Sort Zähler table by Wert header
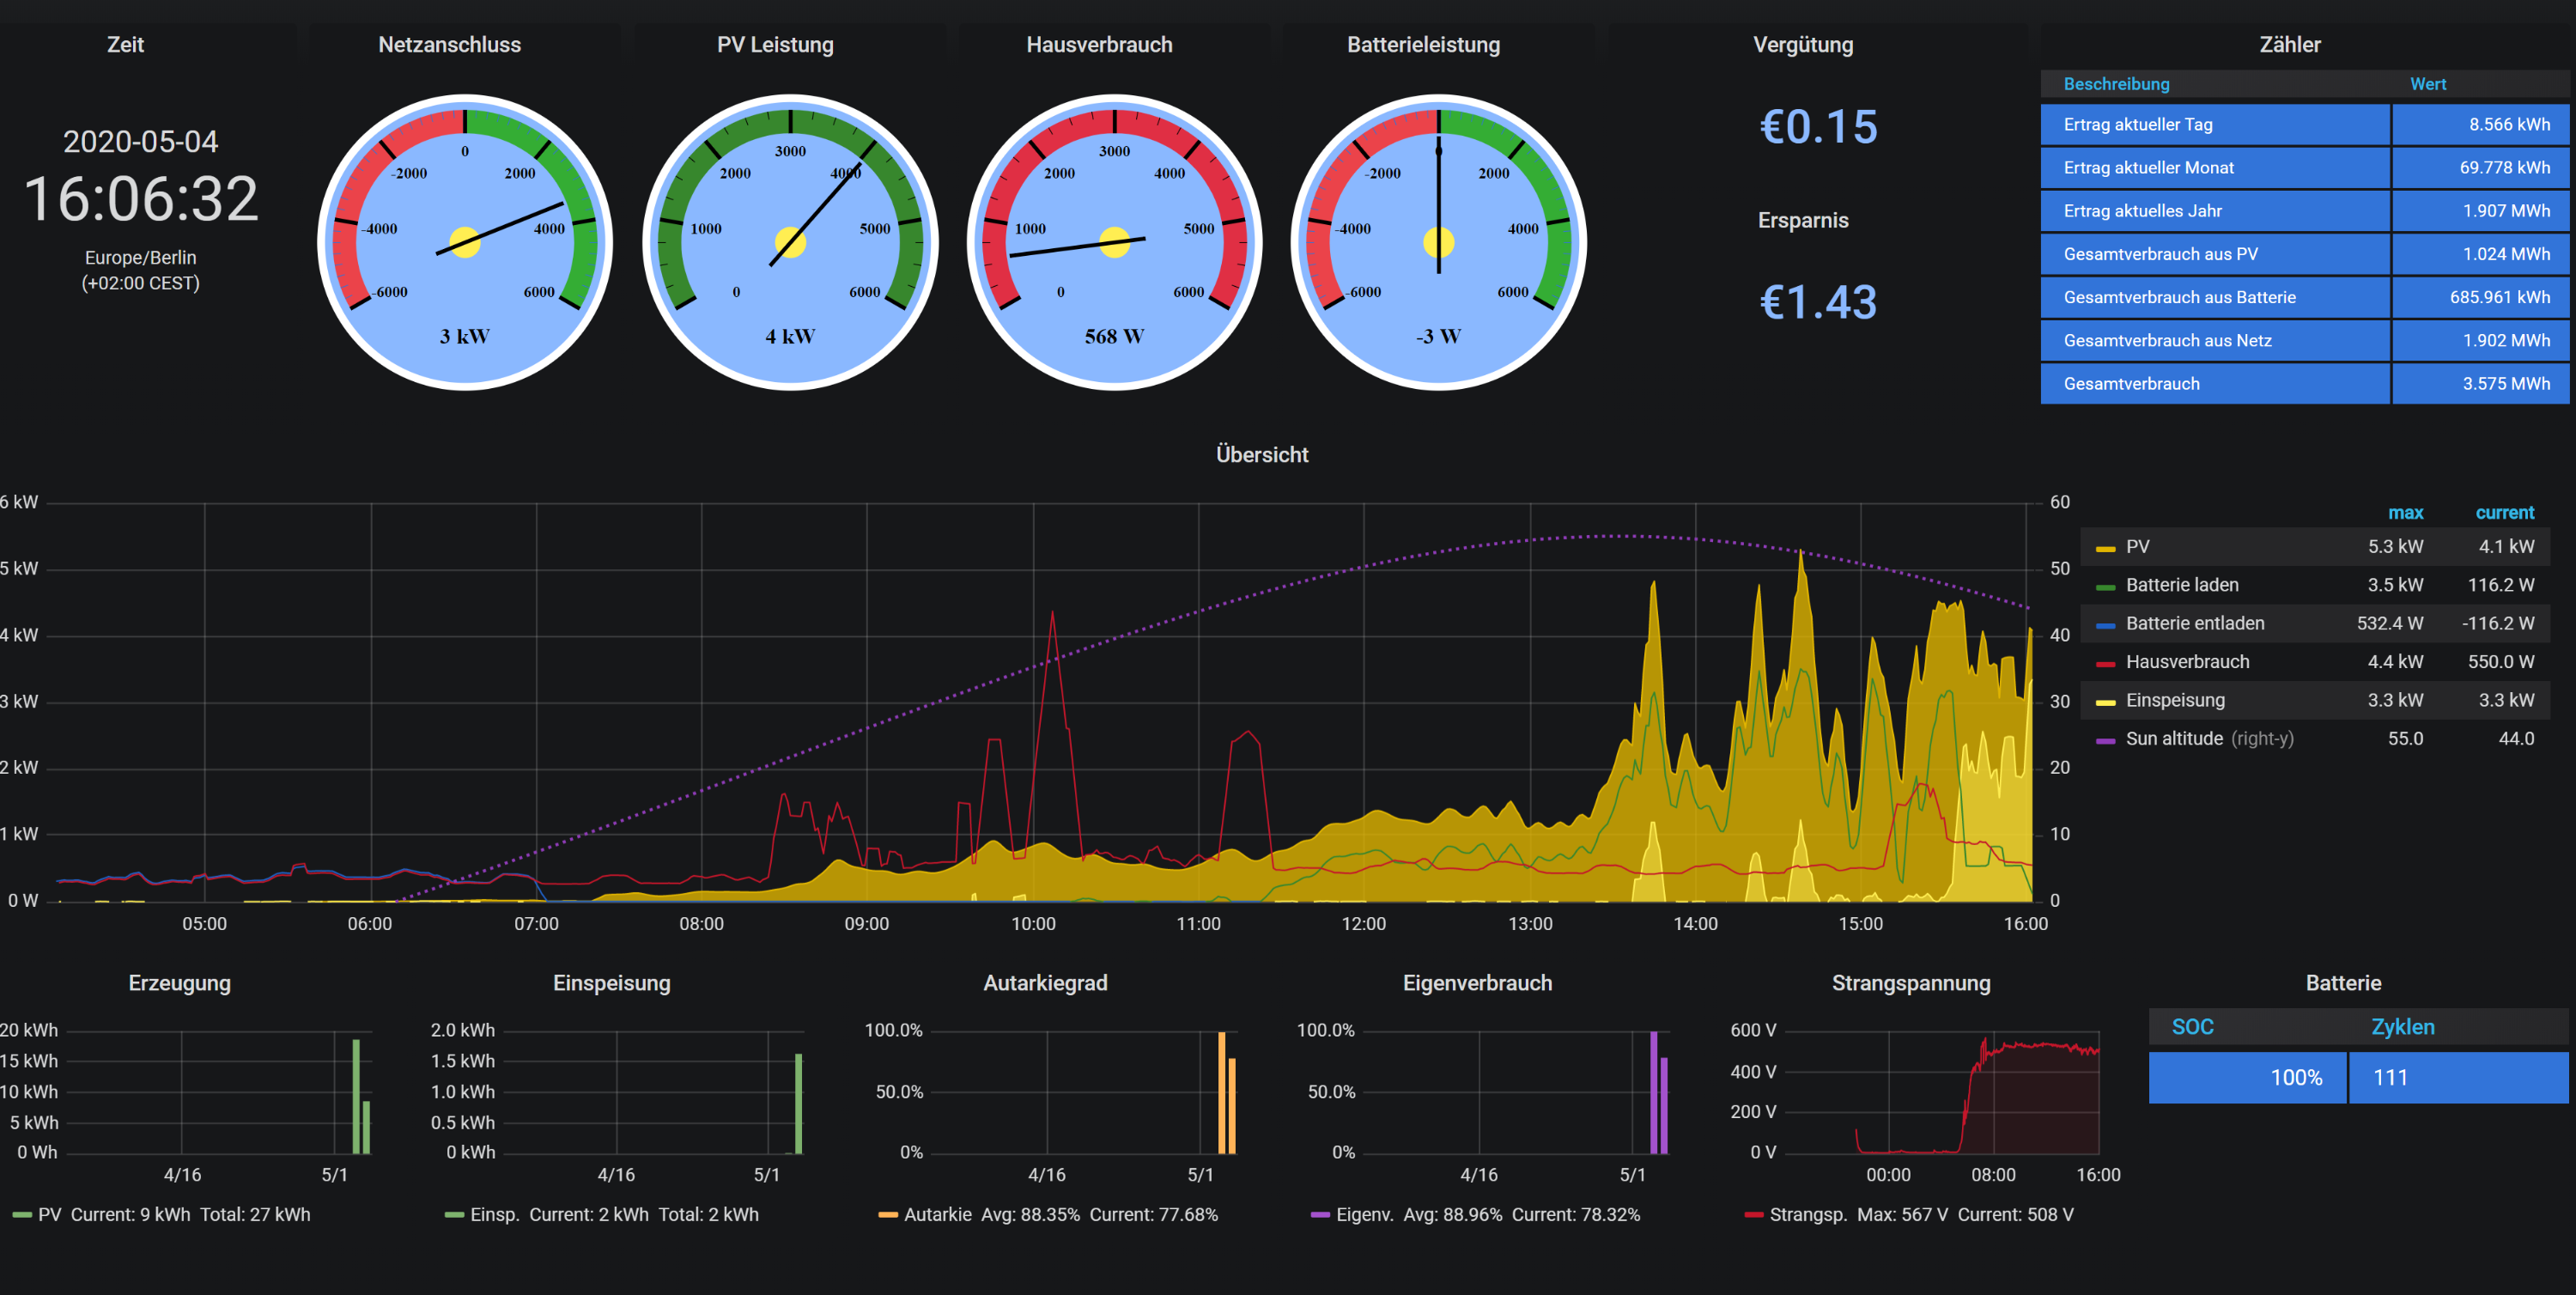The height and width of the screenshot is (1295, 2576). (2427, 84)
